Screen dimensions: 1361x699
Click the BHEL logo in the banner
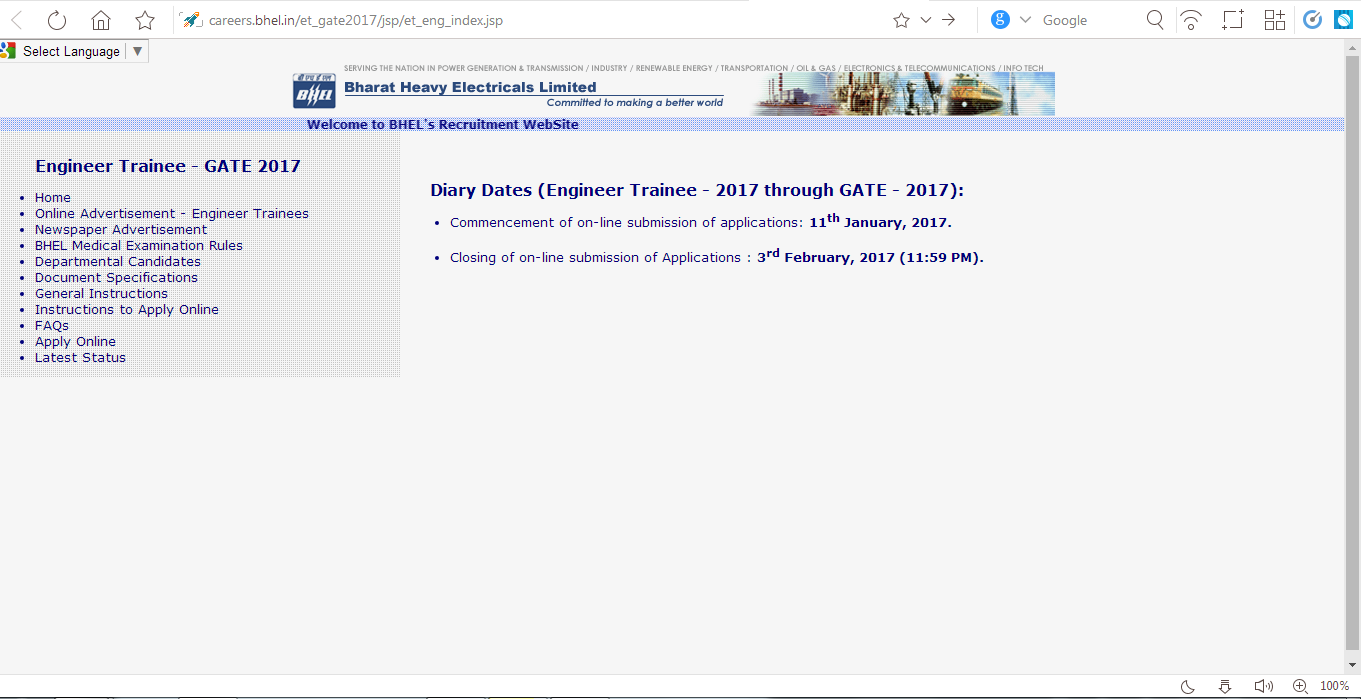pyautogui.click(x=314, y=91)
